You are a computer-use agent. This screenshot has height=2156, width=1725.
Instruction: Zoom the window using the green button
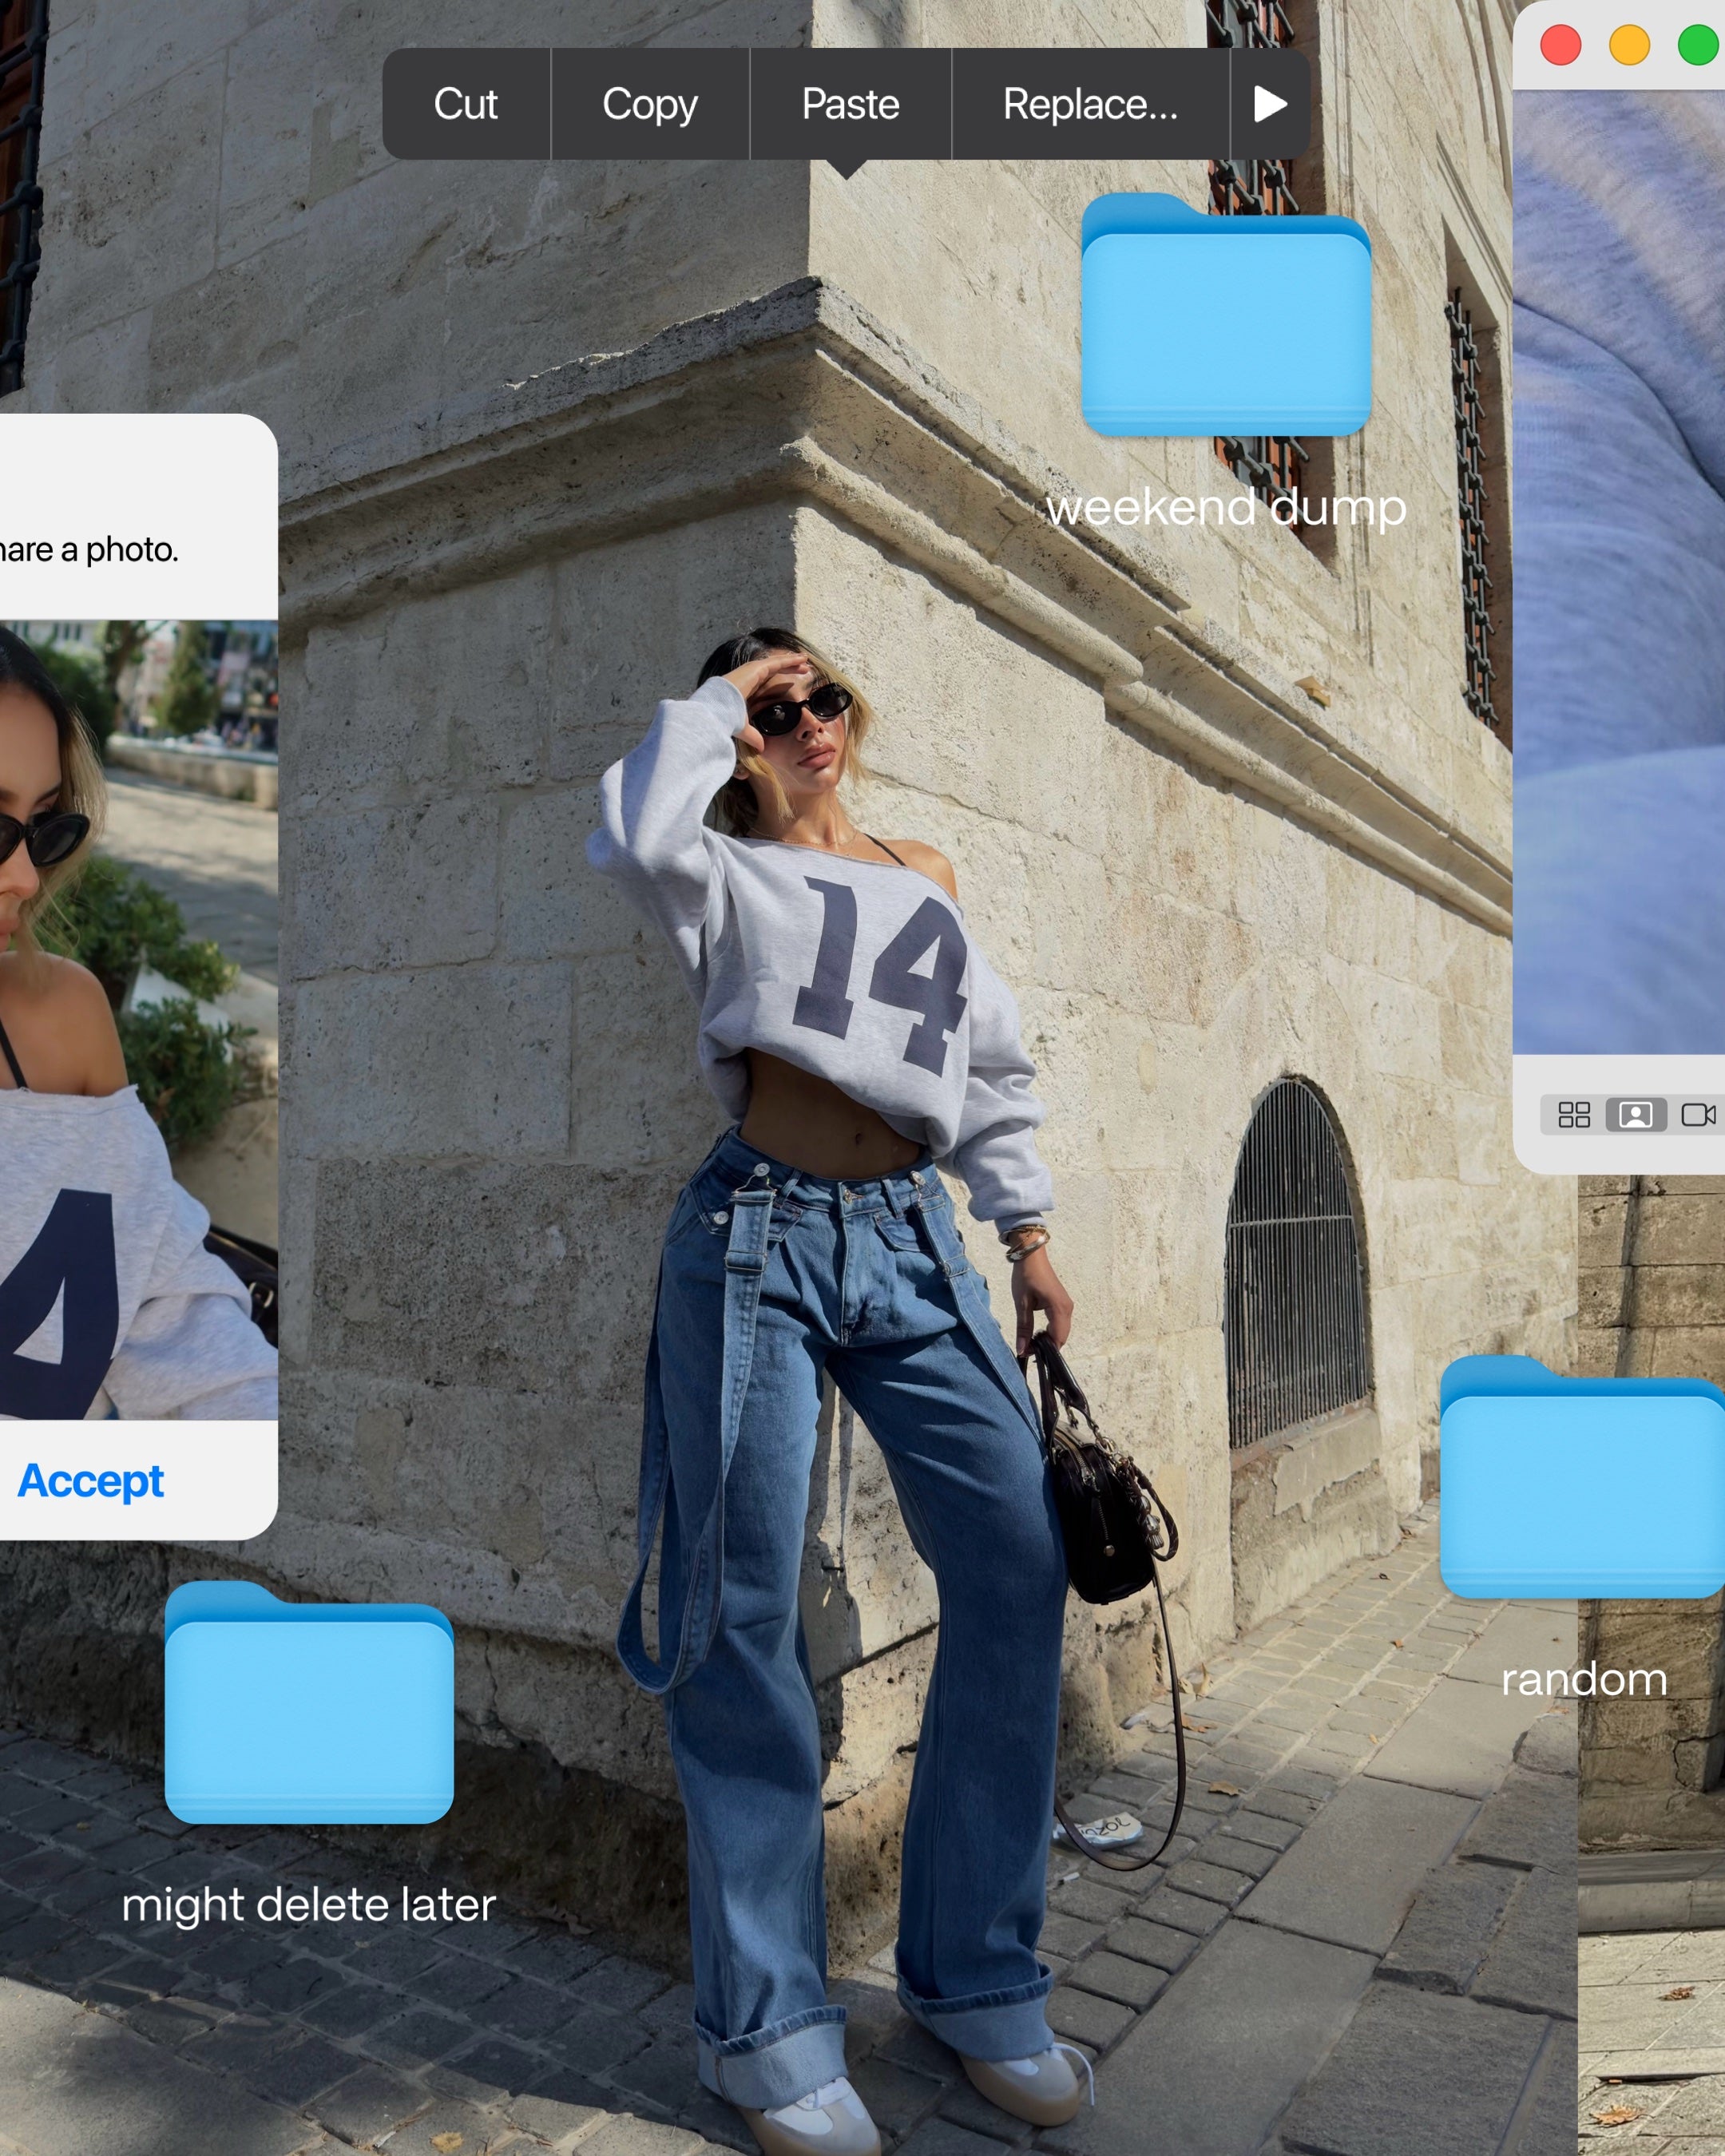pyautogui.click(x=1697, y=46)
